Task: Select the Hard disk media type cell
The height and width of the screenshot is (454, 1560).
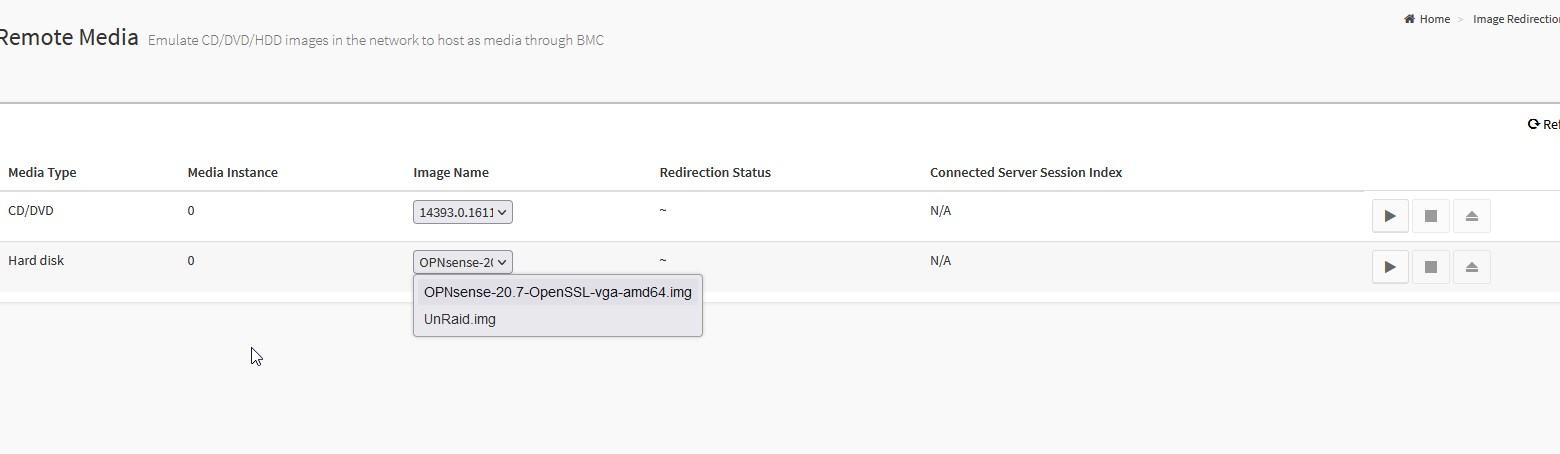Action: click(36, 260)
